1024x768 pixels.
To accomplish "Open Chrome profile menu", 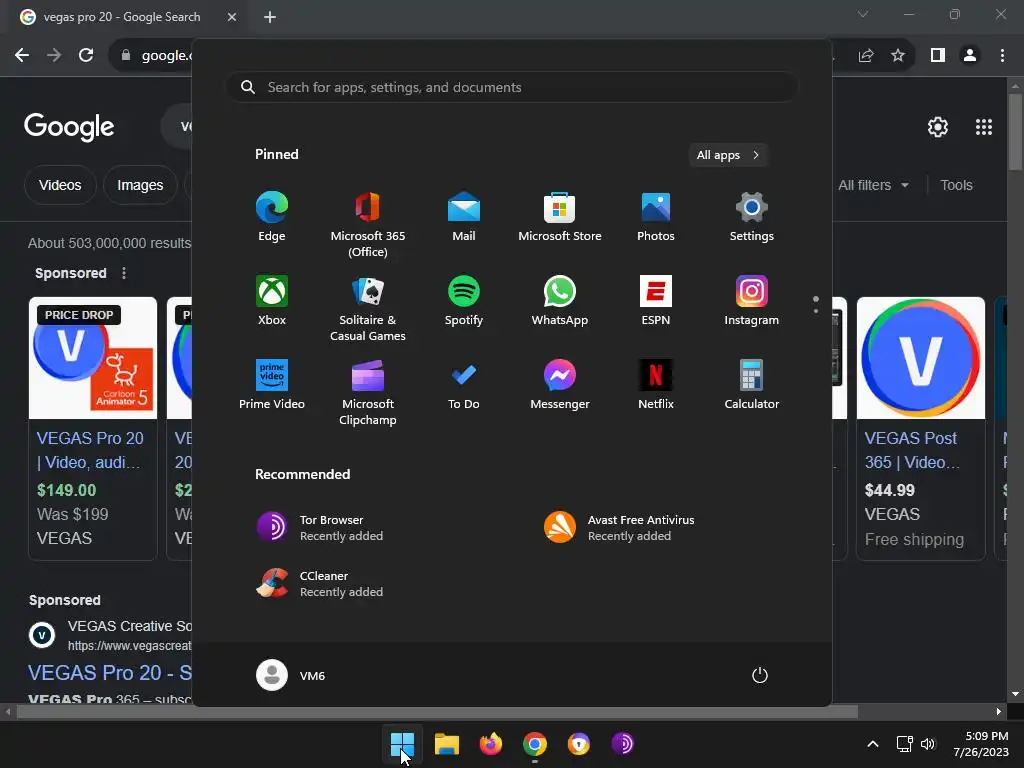I will coord(970,56).
